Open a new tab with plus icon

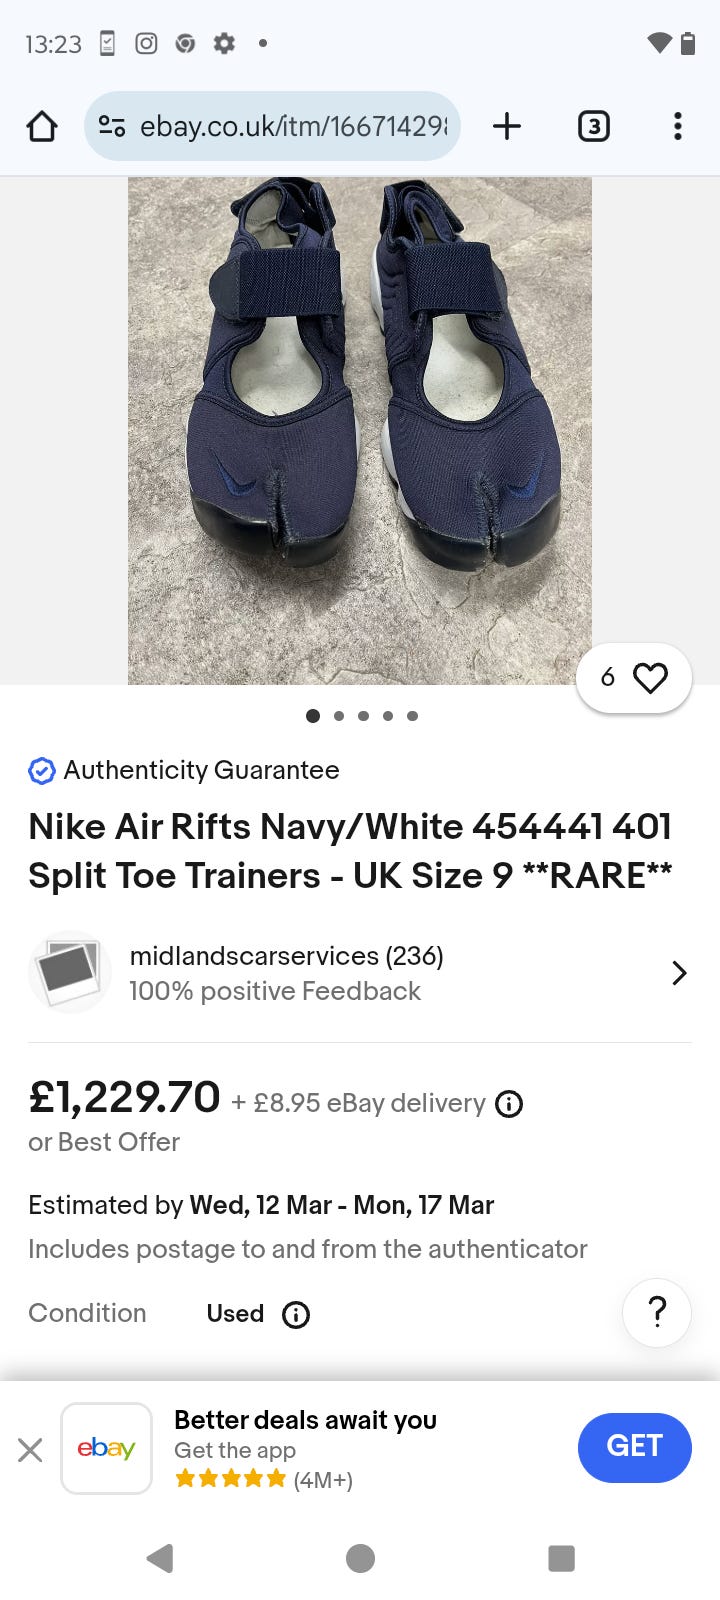pos(507,127)
